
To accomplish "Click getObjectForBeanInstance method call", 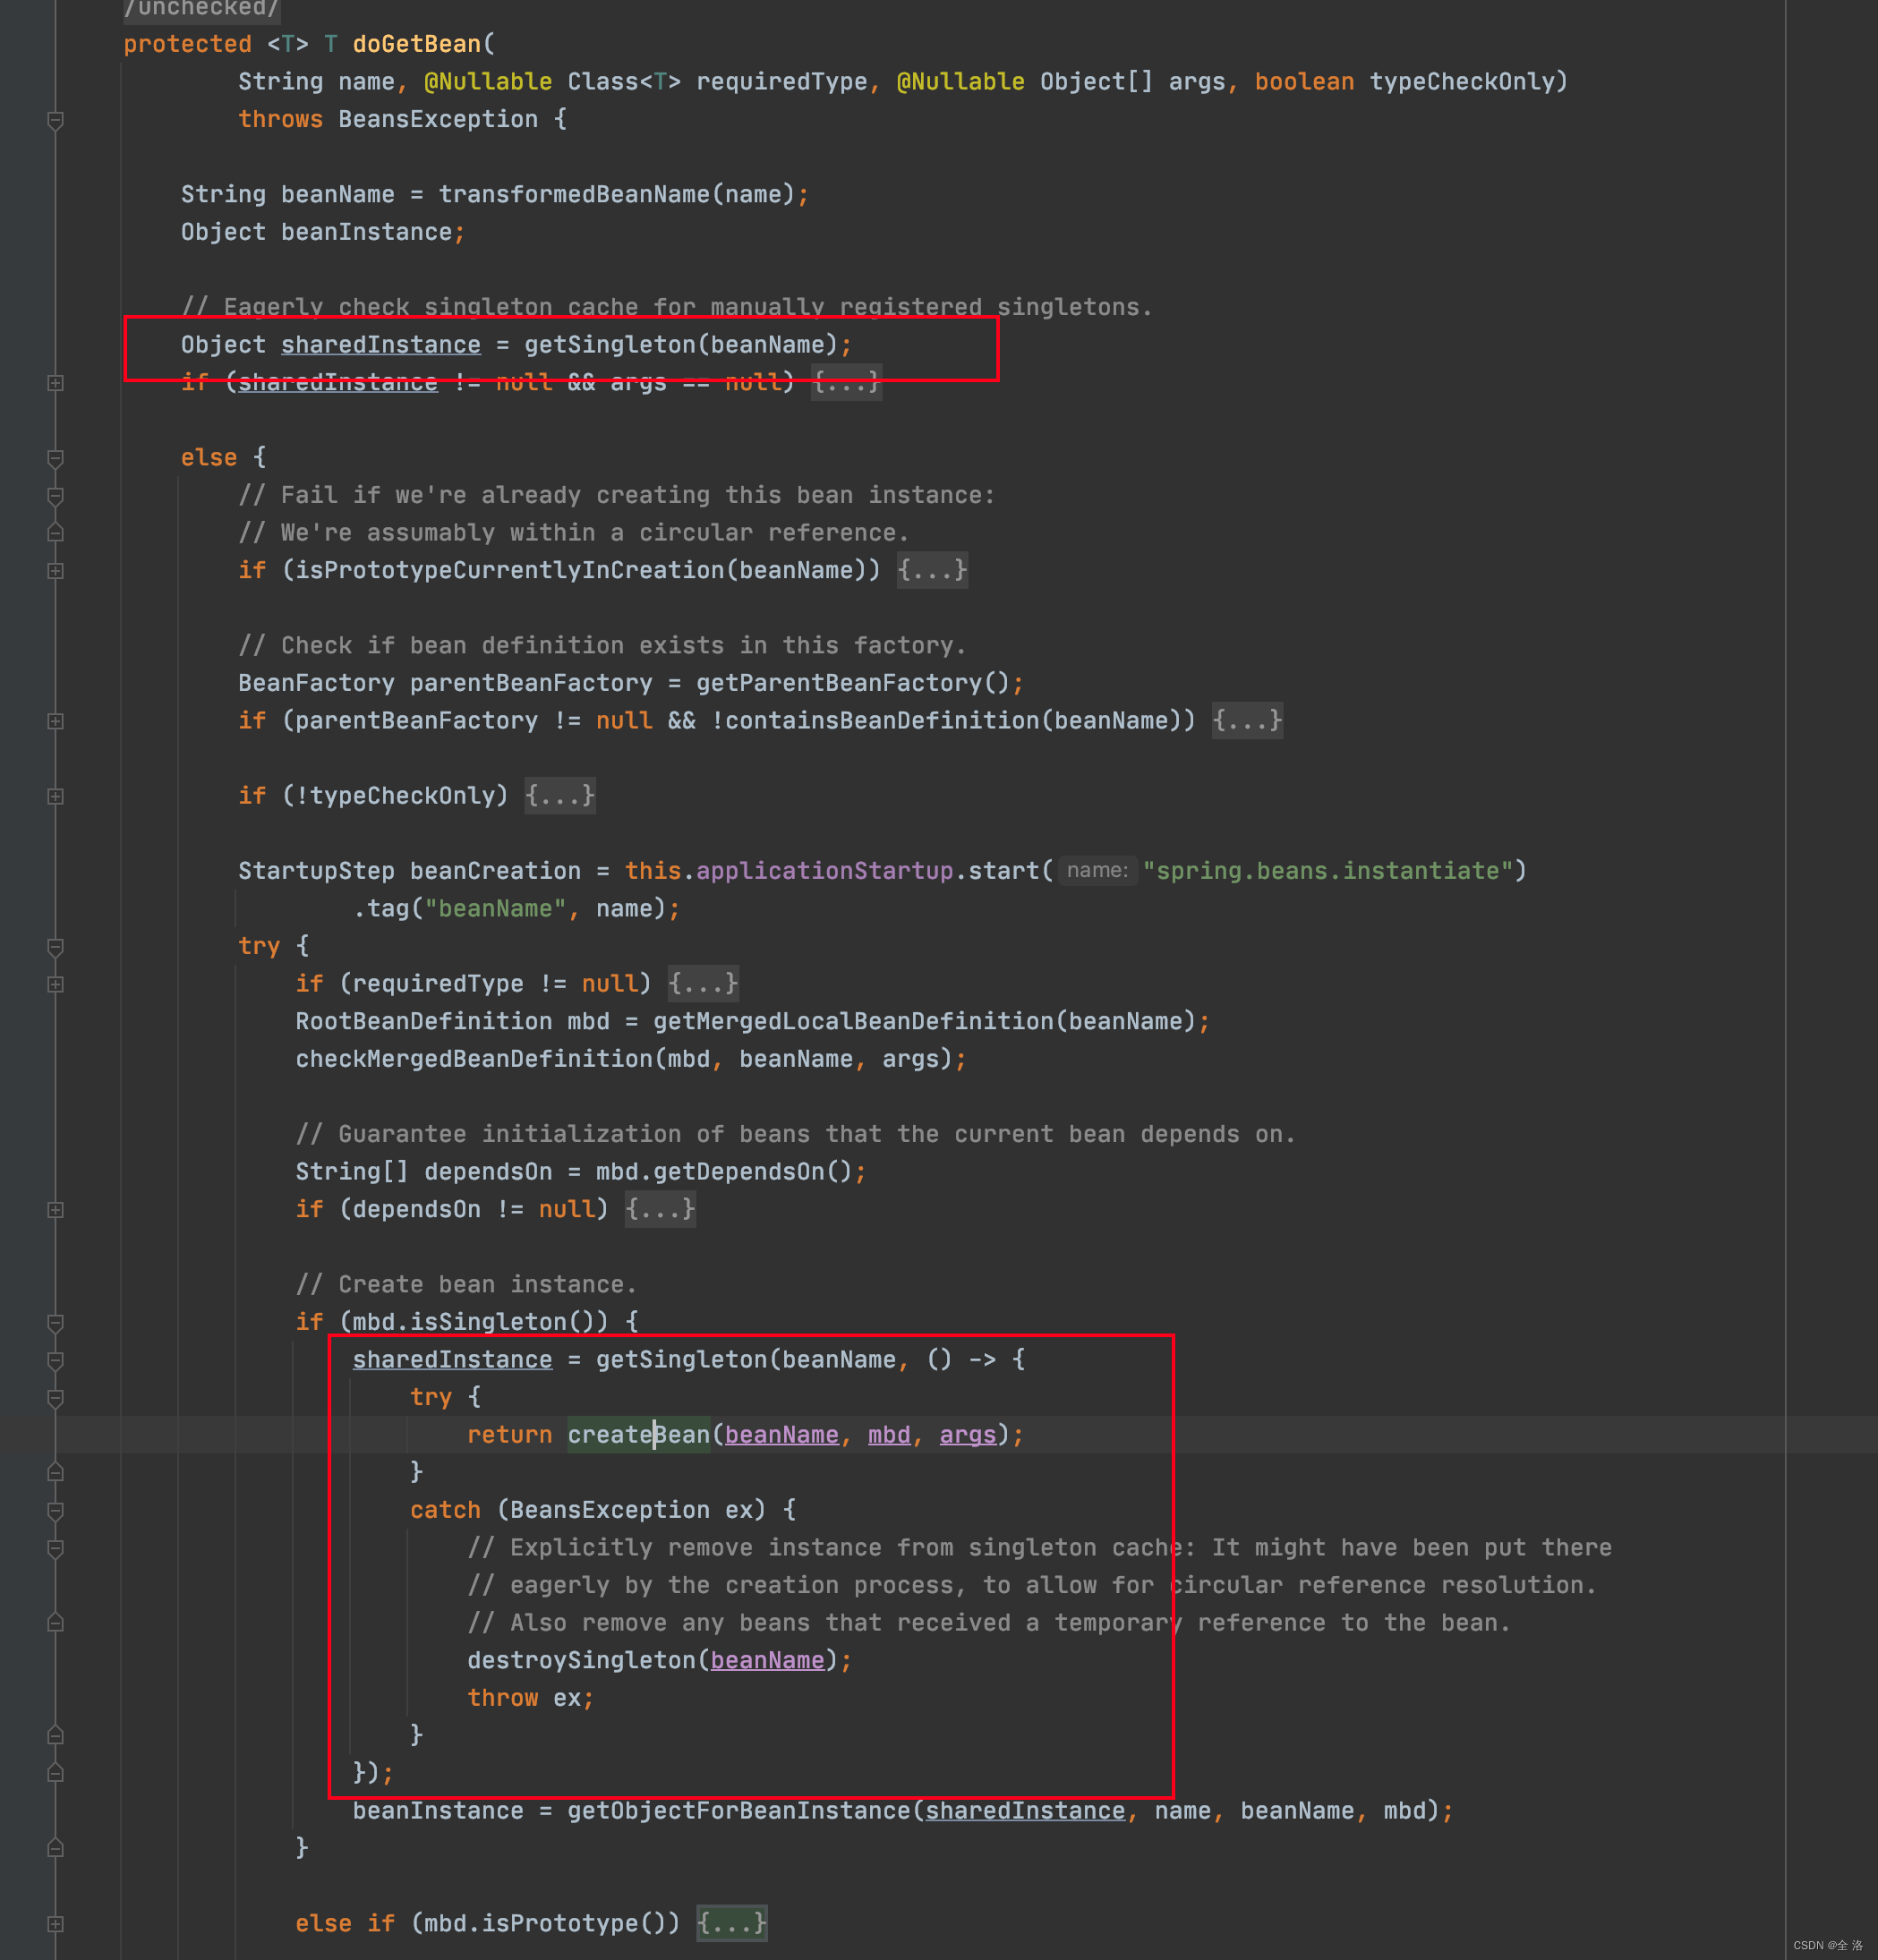I will point(739,1811).
